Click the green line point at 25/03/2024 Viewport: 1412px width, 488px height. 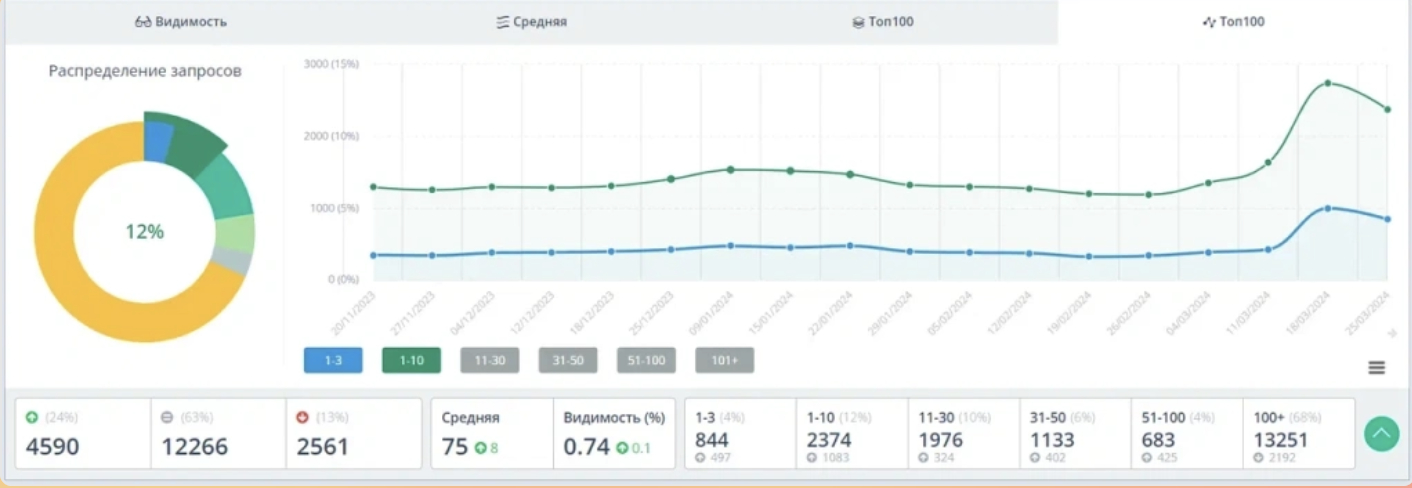(1387, 109)
